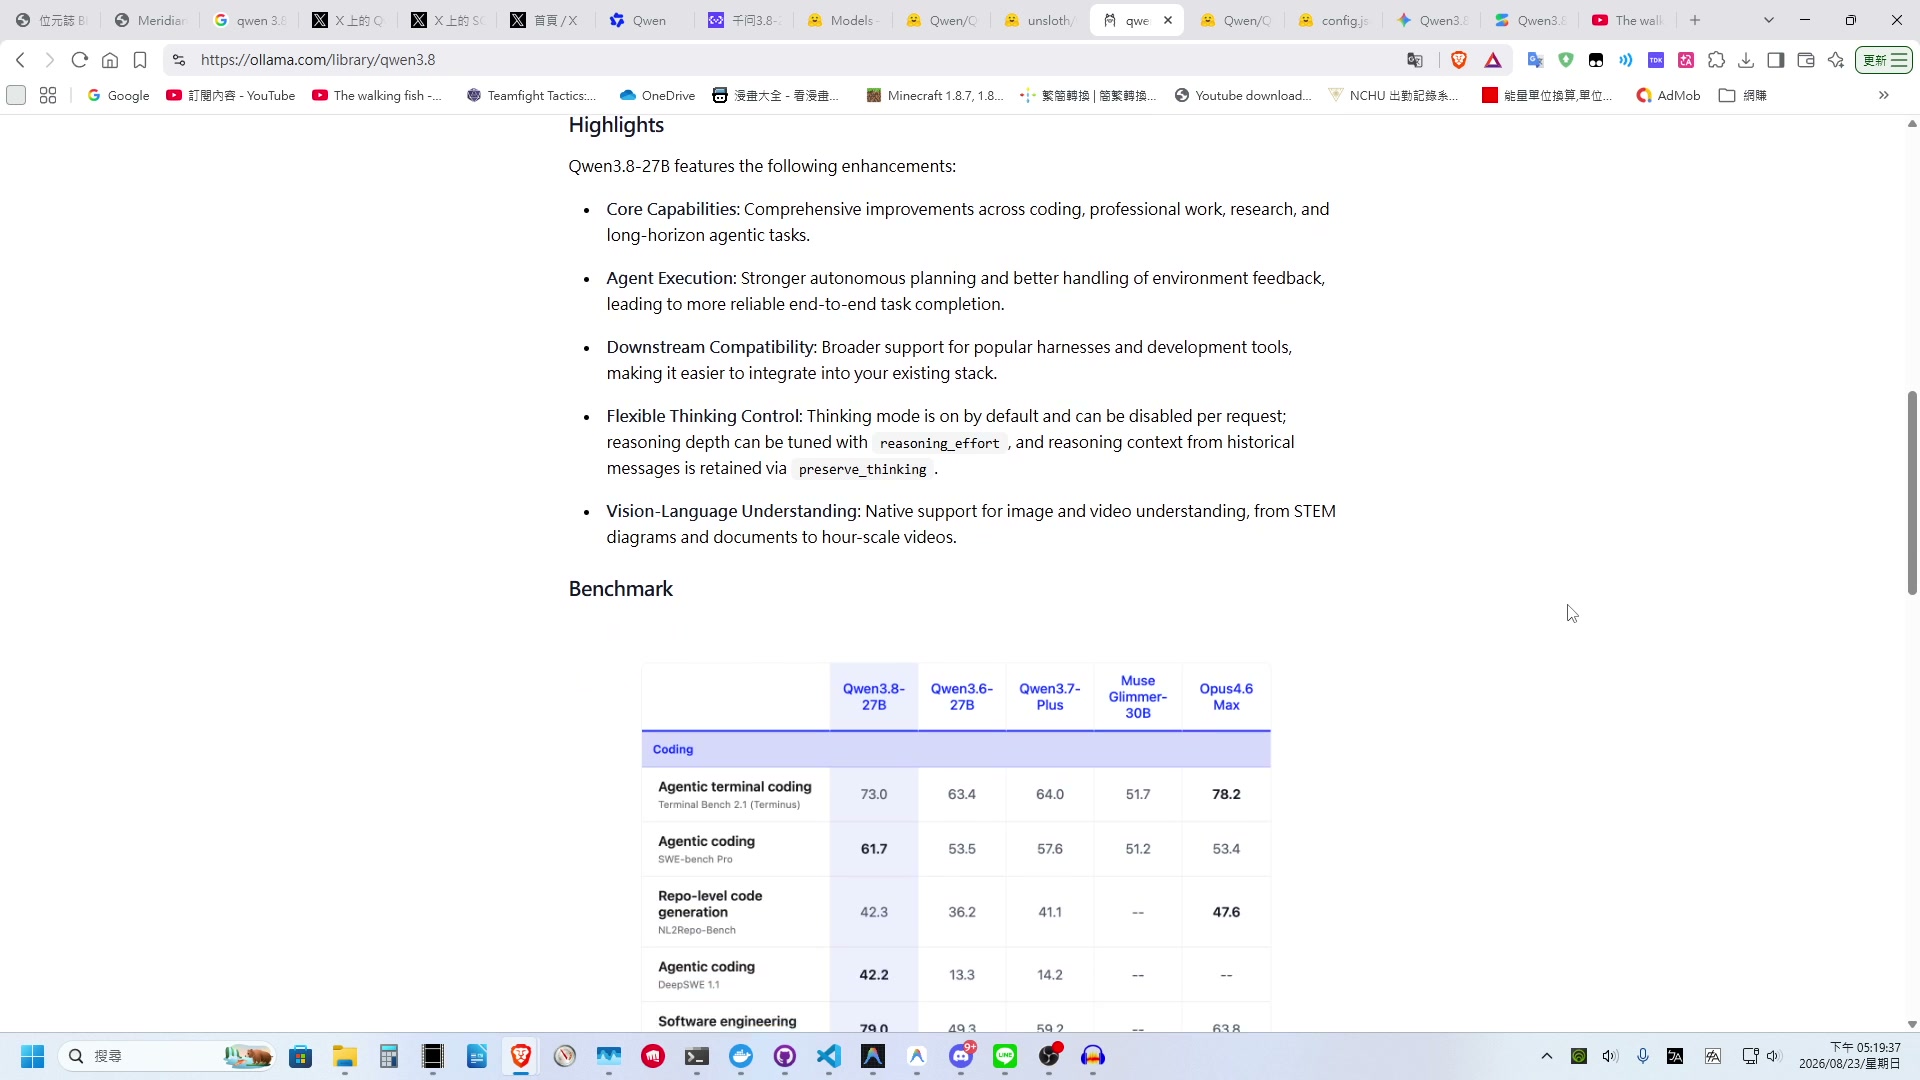
Task: Open the 更新 browser main menu
Action: pos(1884,60)
